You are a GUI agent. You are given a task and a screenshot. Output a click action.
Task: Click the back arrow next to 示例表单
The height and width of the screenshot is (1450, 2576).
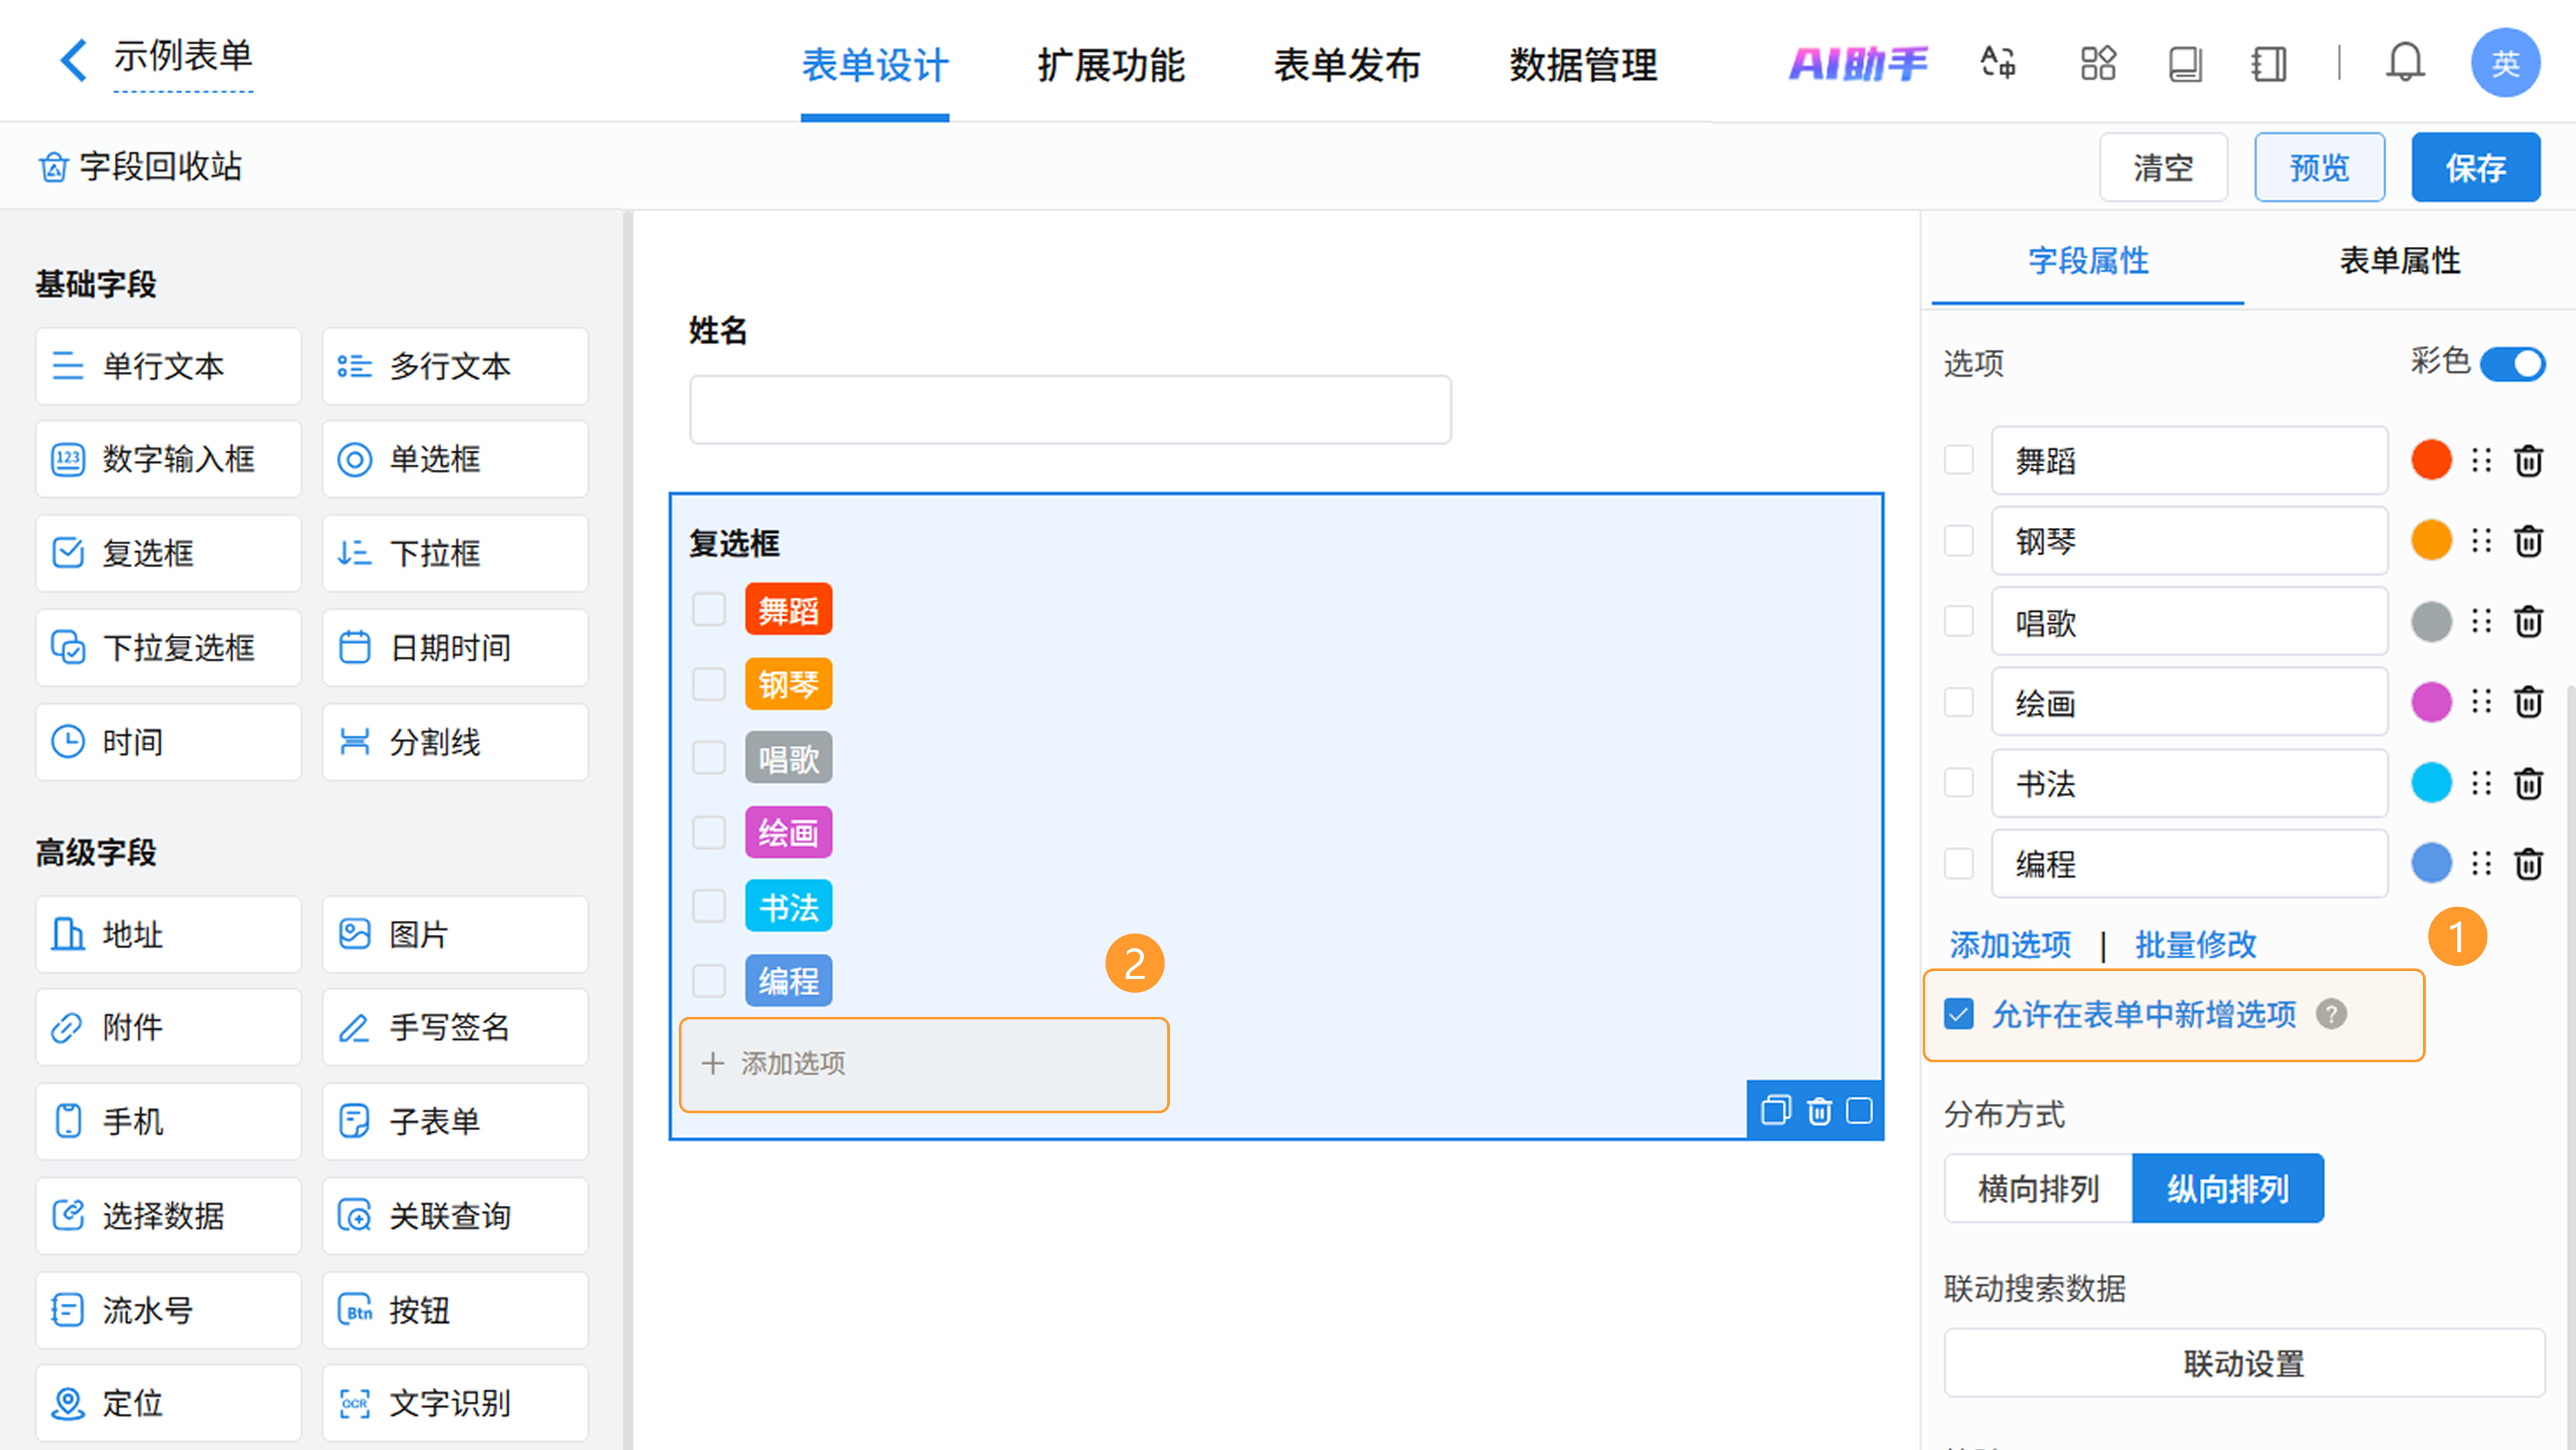[73, 60]
